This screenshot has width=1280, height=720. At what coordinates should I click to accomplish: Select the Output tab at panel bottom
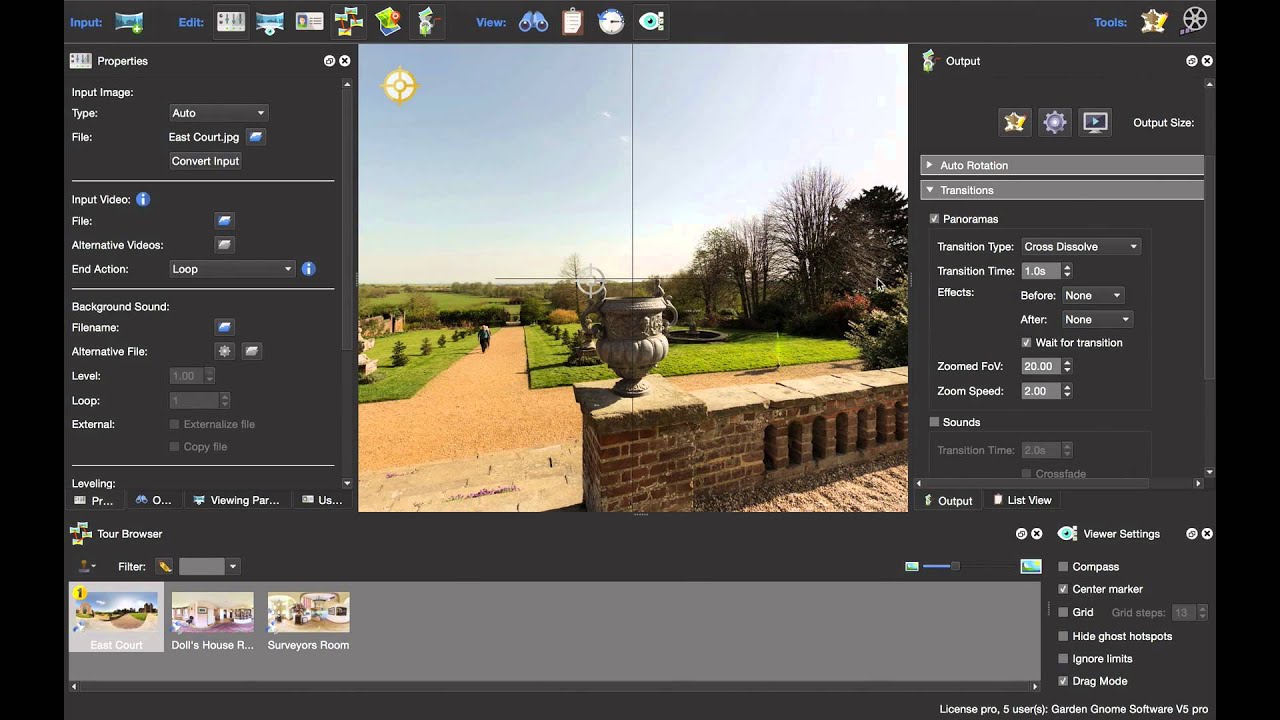pyautogui.click(x=947, y=500)
